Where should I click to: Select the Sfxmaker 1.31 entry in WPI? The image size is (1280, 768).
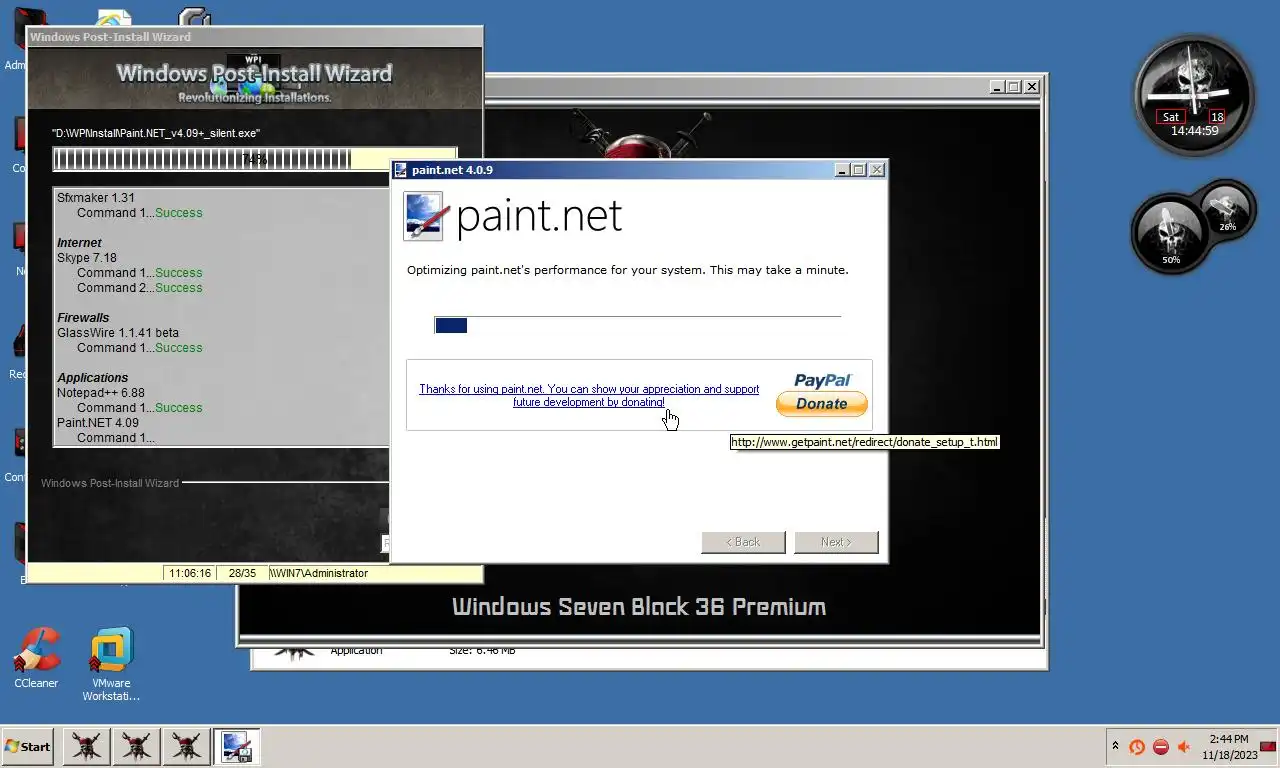(96, 198)
